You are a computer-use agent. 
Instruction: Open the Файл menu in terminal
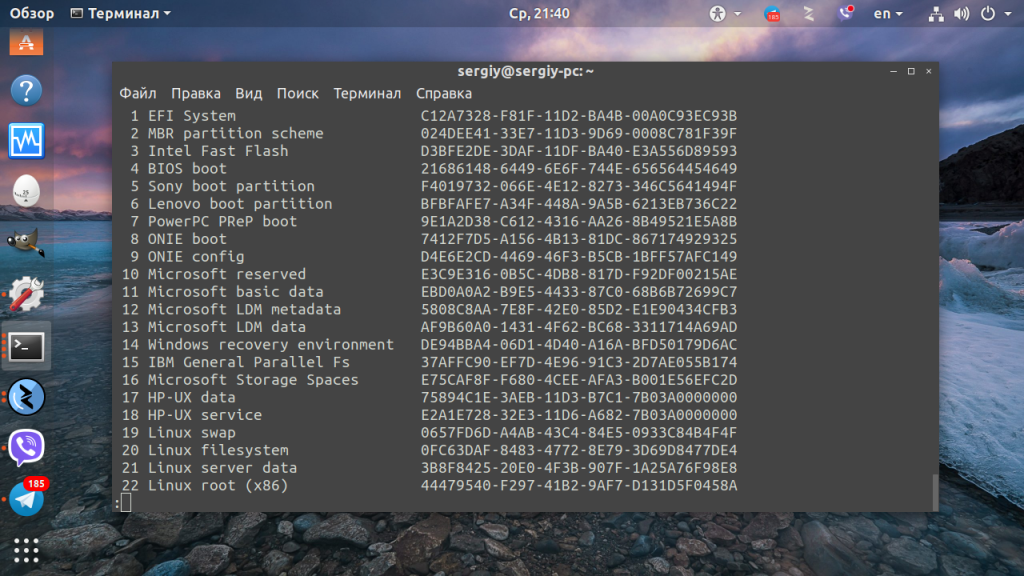tap(137, 93)
